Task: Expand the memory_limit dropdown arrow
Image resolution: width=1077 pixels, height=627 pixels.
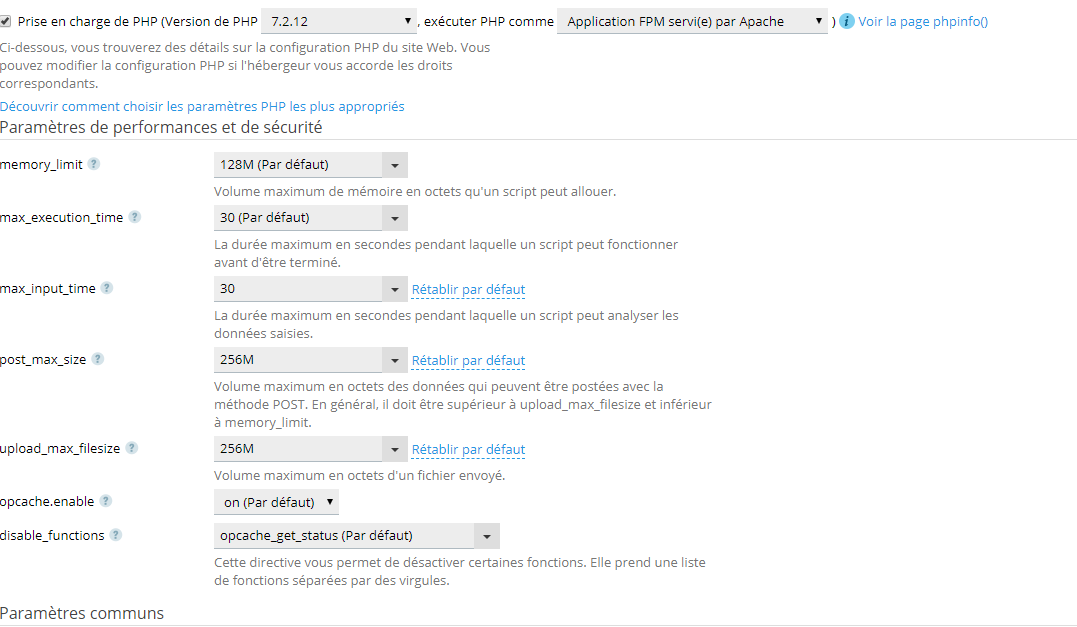Action: click(395, 165)
